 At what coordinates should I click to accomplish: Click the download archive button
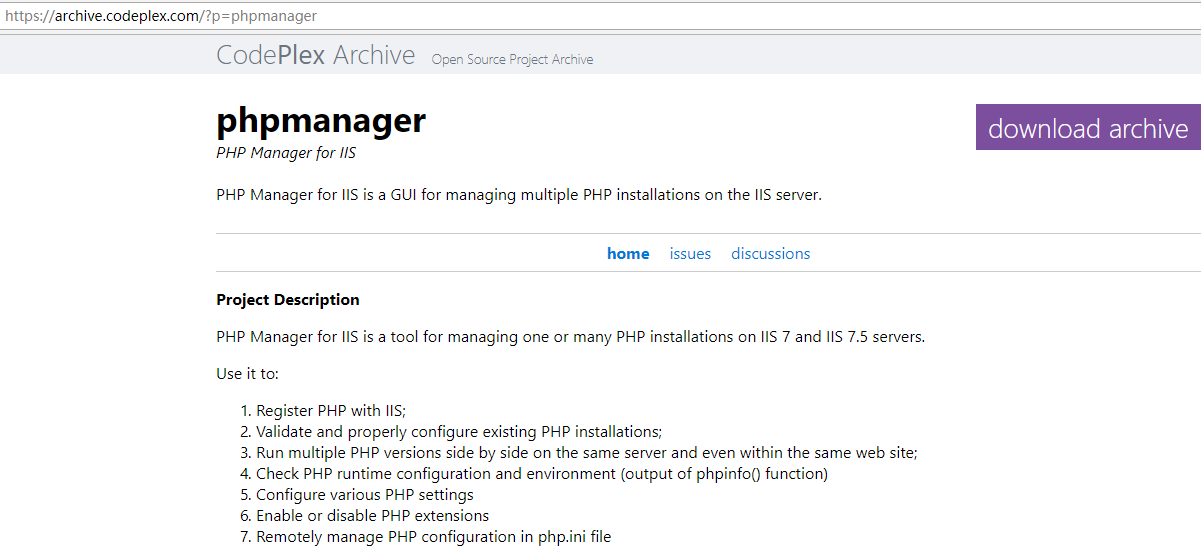tap(1088, 128)
